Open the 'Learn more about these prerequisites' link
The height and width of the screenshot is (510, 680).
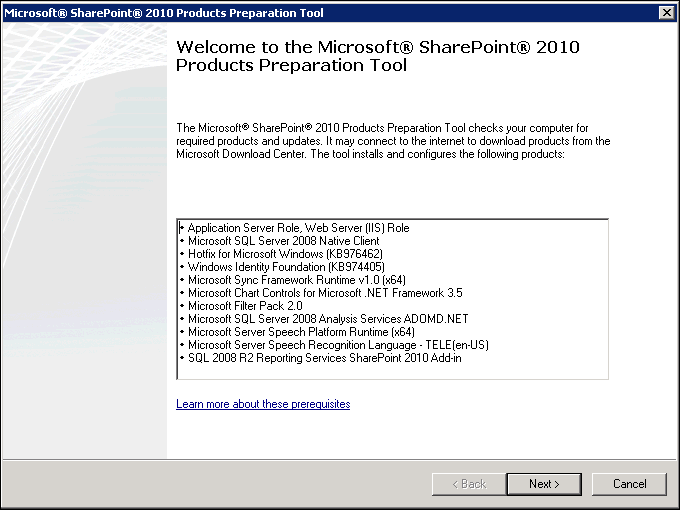coord(263,404)
